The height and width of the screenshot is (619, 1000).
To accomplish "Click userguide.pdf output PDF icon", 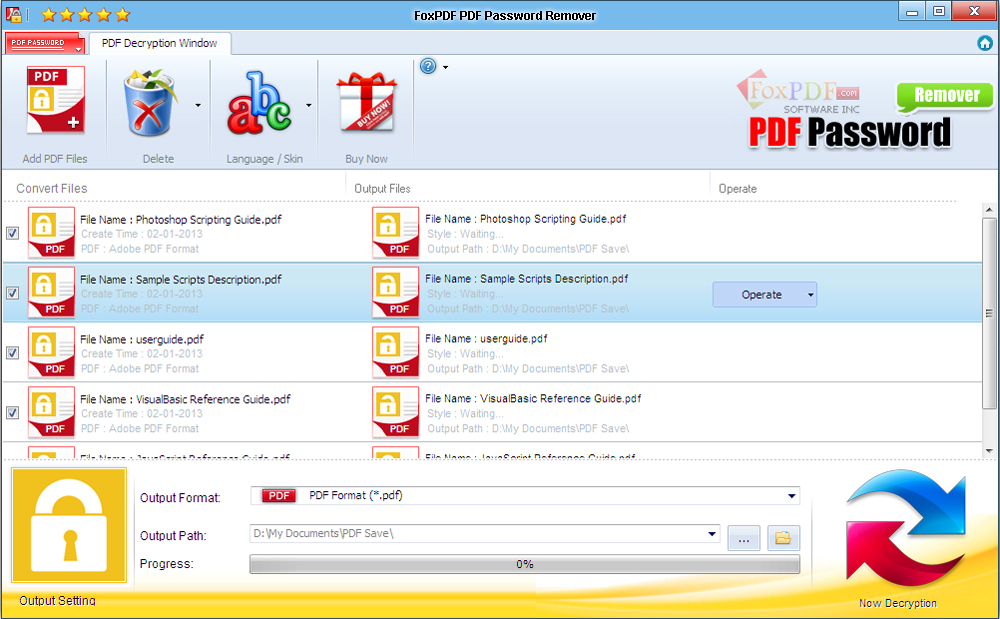I will [395, 353].
